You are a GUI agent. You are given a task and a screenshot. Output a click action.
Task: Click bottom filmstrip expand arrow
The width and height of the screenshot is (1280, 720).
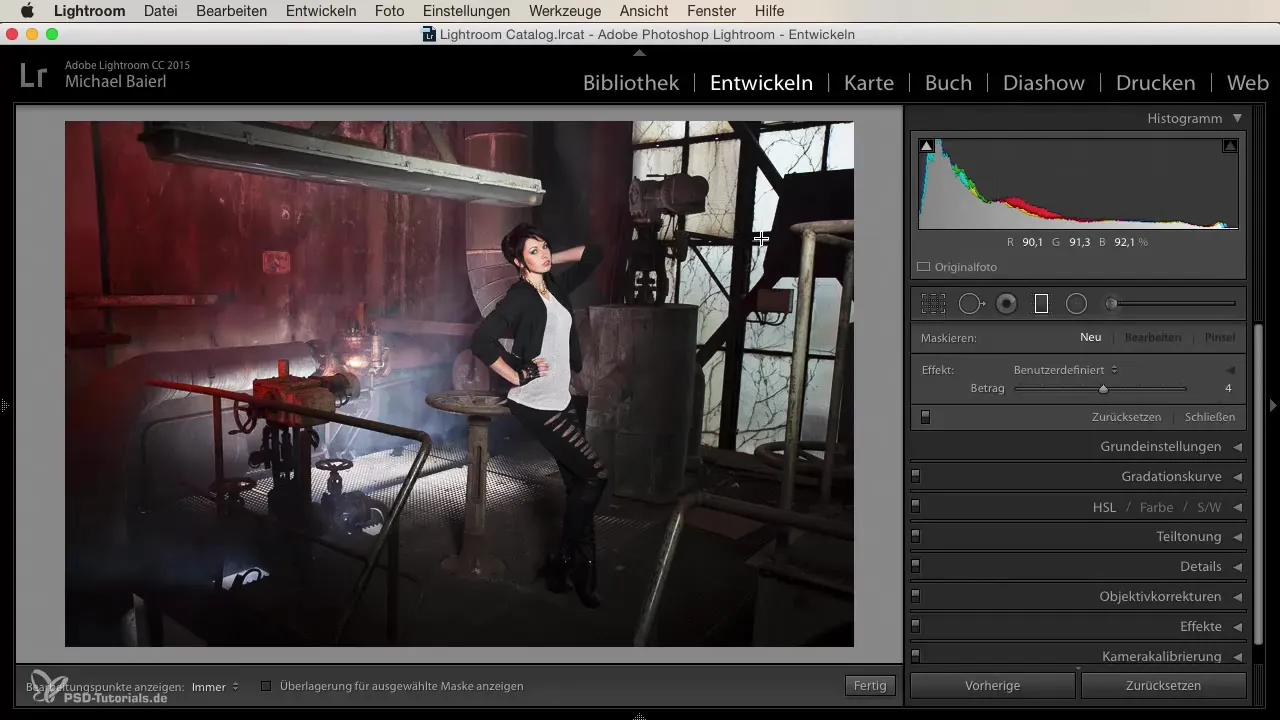tap(640, 715)
